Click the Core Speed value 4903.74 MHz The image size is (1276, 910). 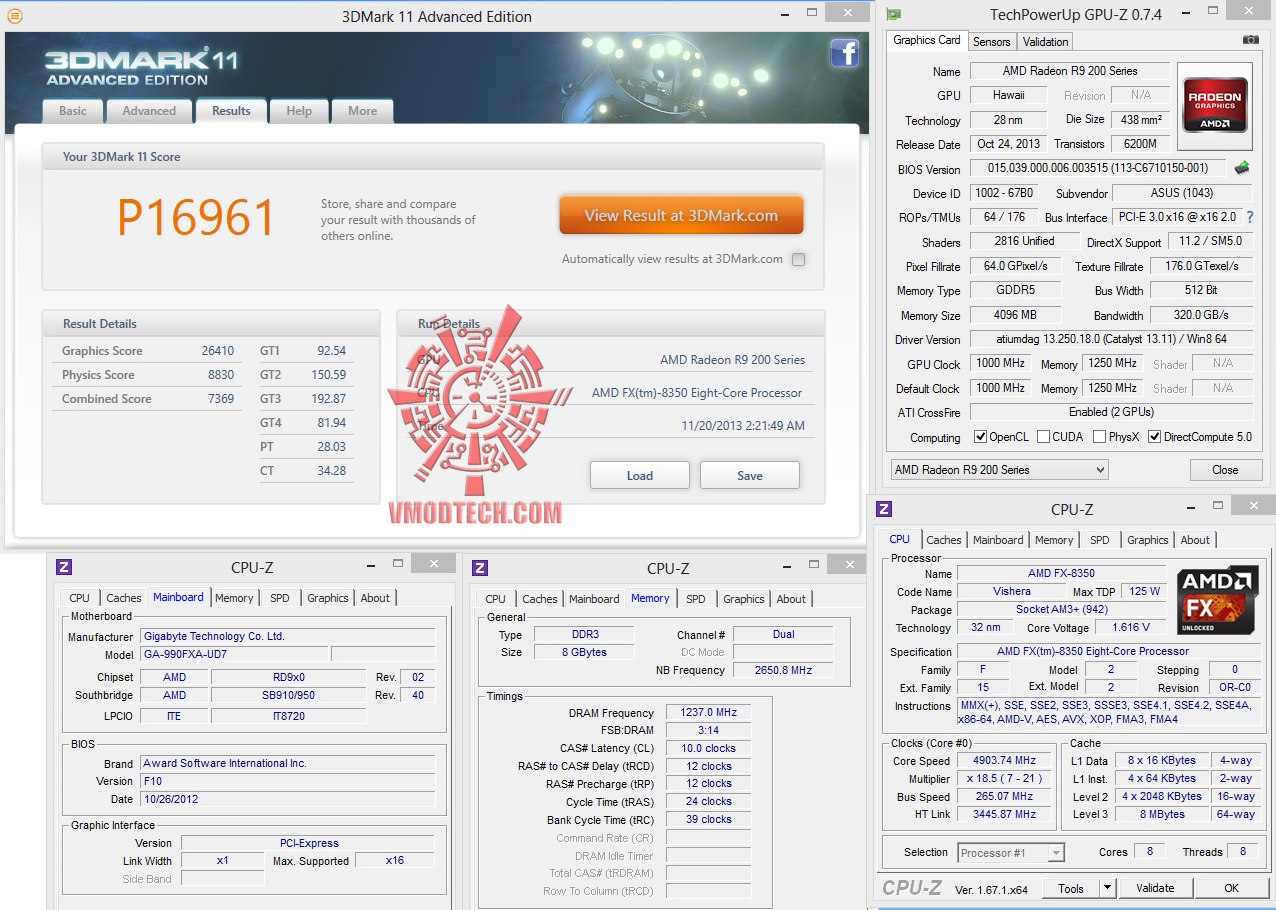click(x=1004, y=761)
